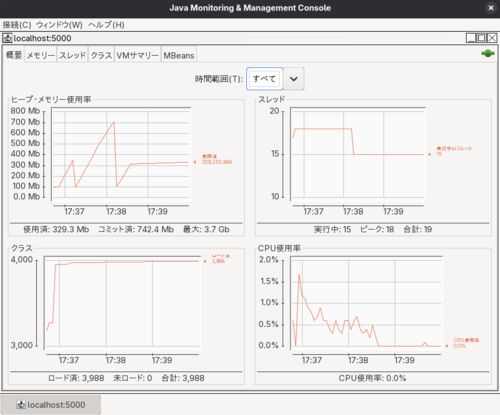Click the 800 Mb axis label
Viewport: 500px width, 415px height.
click(x=25, y=111)
